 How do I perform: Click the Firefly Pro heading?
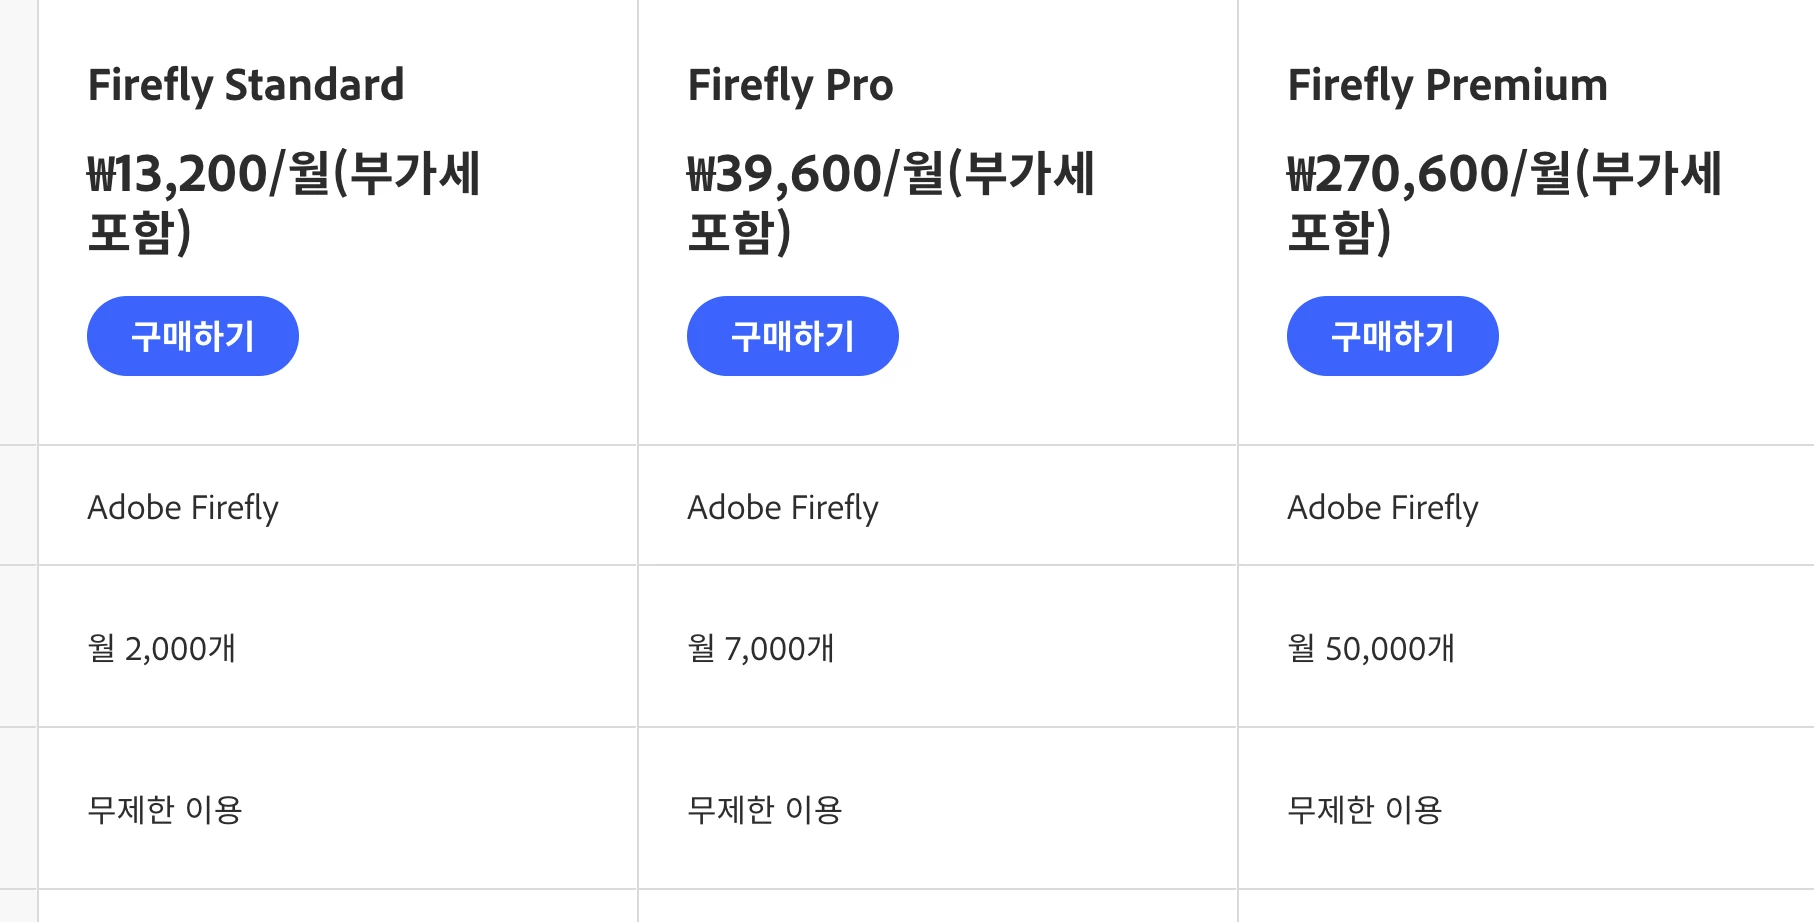coord(790,85)
